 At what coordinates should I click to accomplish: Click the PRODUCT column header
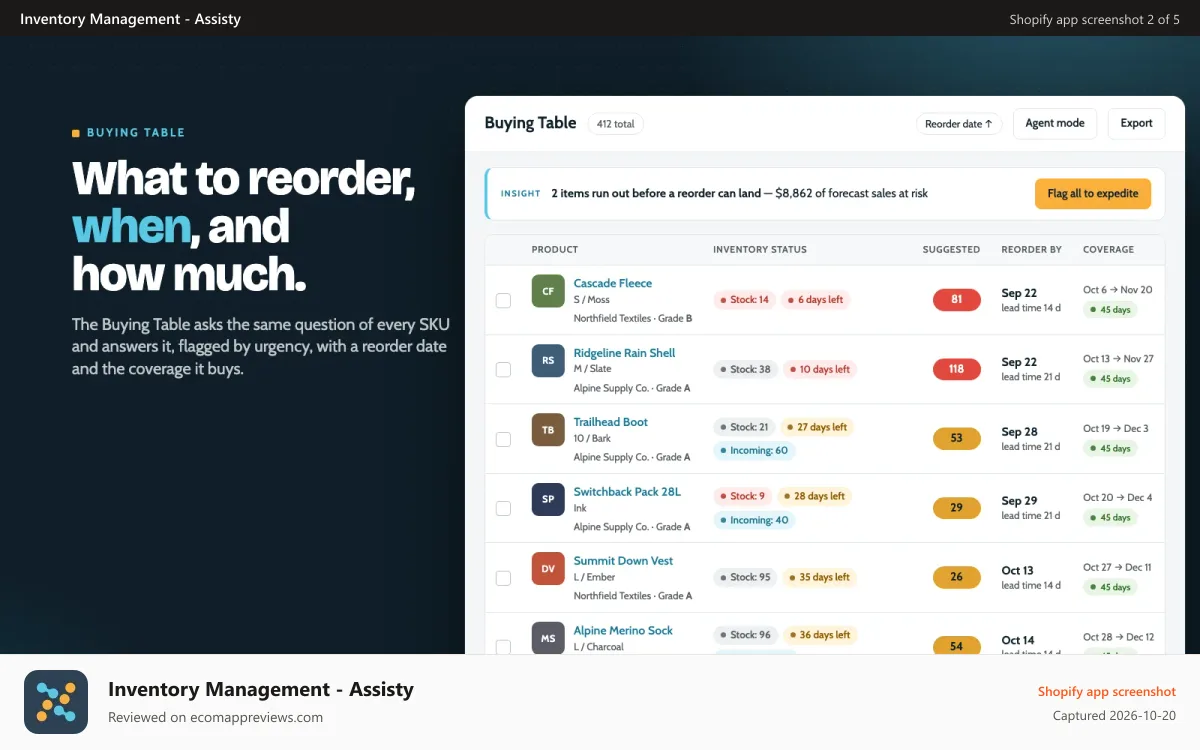point(555,250)
